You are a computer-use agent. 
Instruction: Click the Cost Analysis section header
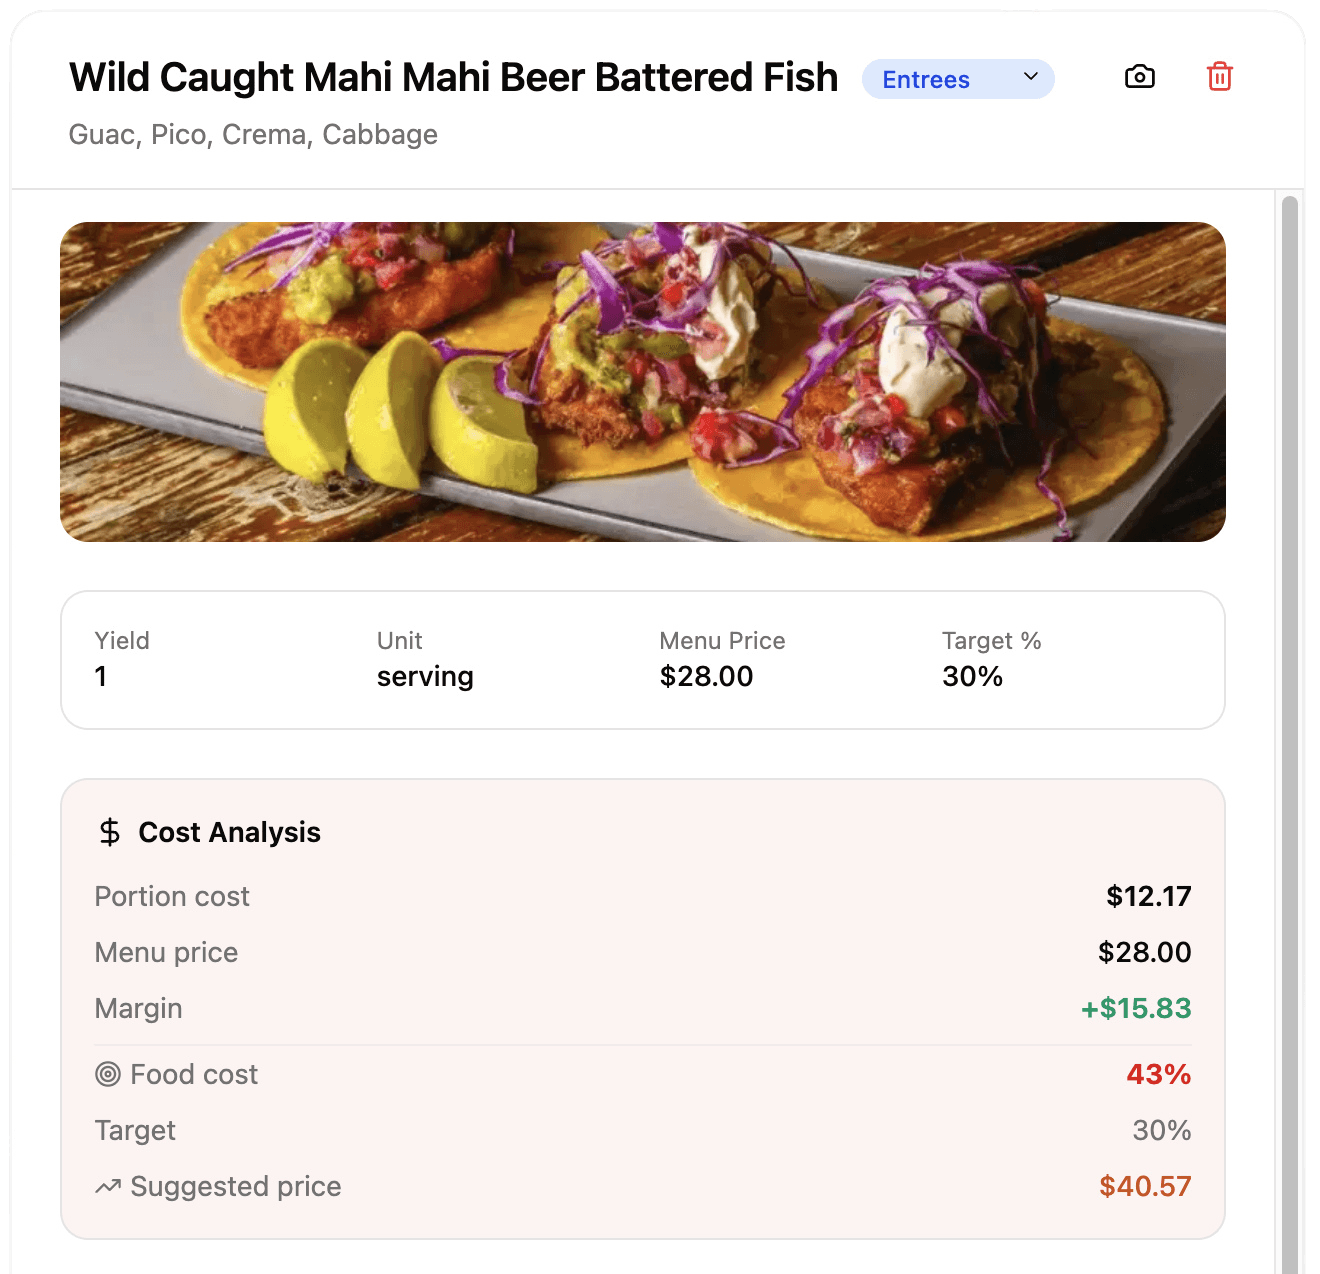[229, 831]
